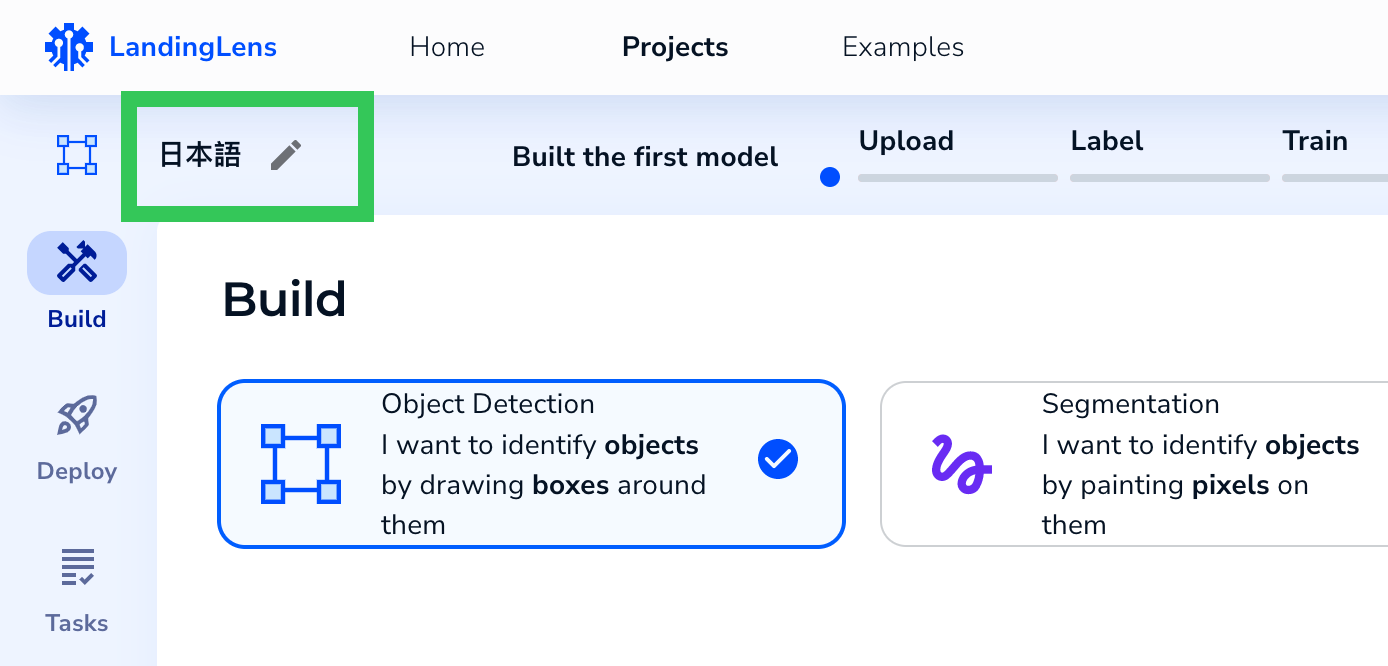Click the blue checkmark on Object Detection
Screen dimensions: 1388x666
pos(778,459)
